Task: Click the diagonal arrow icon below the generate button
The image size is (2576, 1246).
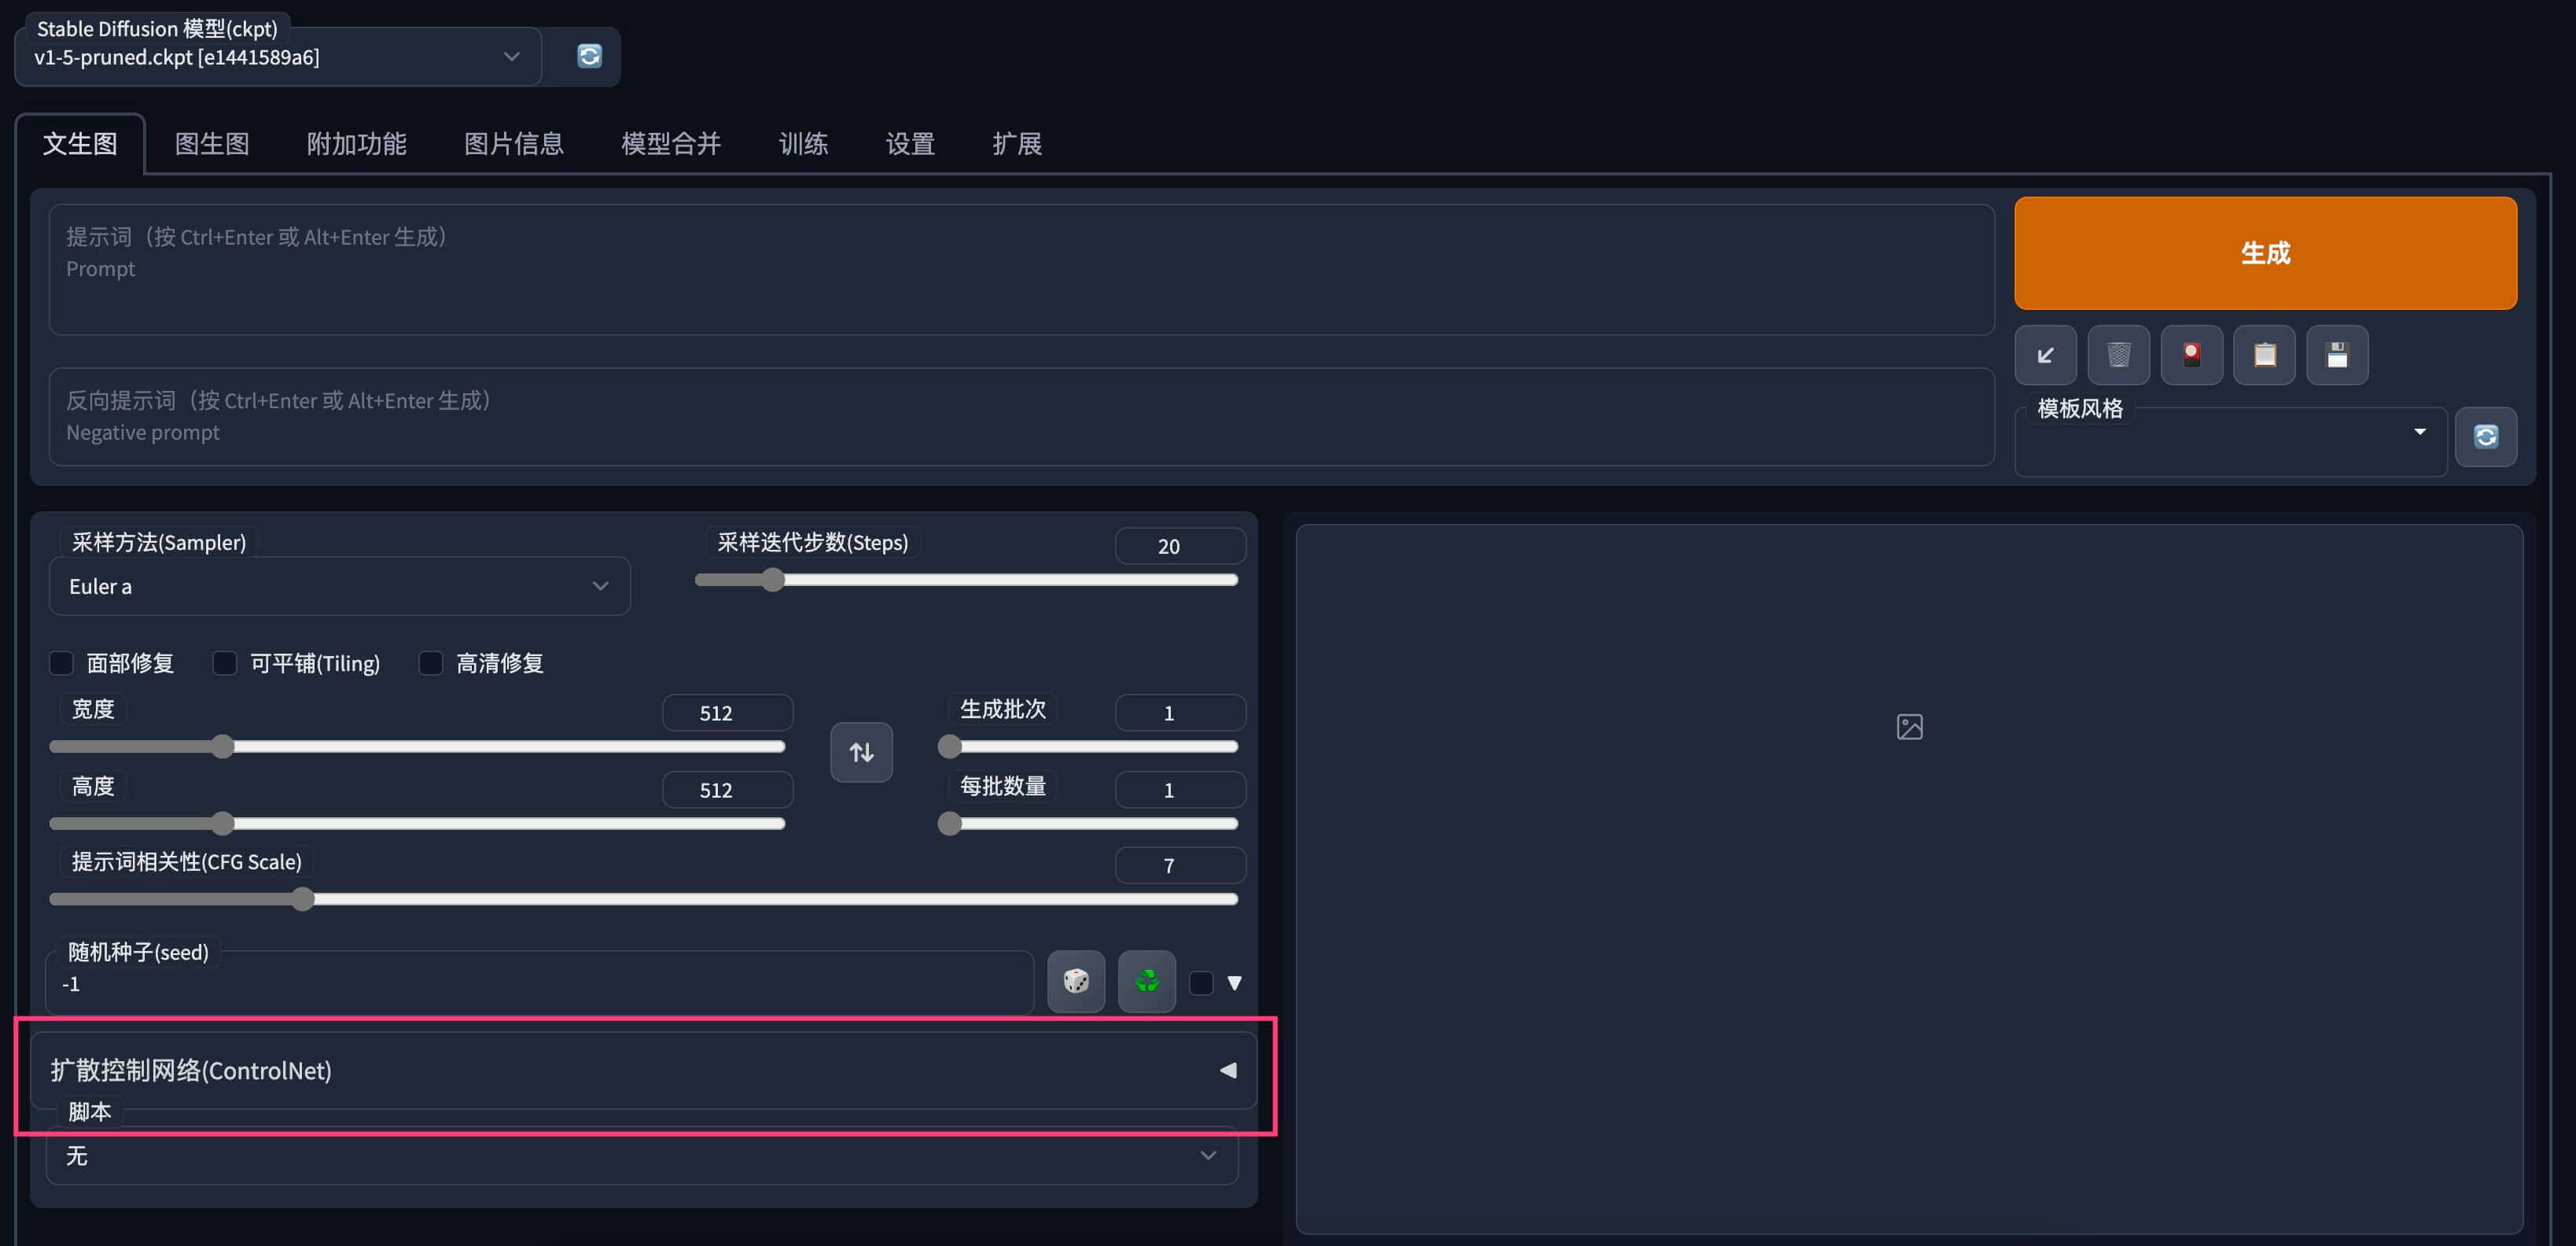Action: coord(2046,355)
